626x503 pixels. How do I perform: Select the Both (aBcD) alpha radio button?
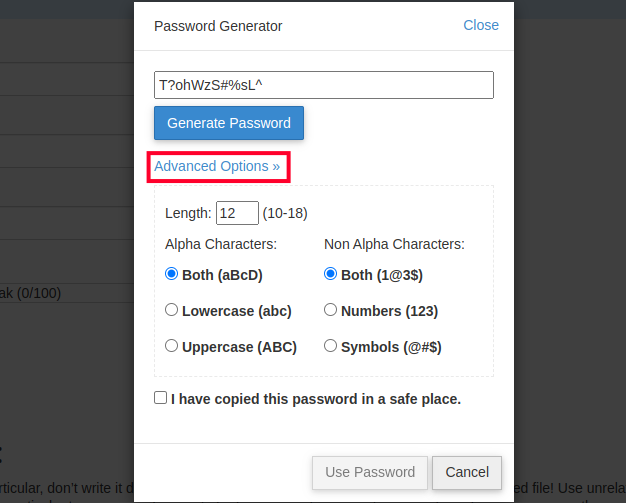click(x=171, y=274)
